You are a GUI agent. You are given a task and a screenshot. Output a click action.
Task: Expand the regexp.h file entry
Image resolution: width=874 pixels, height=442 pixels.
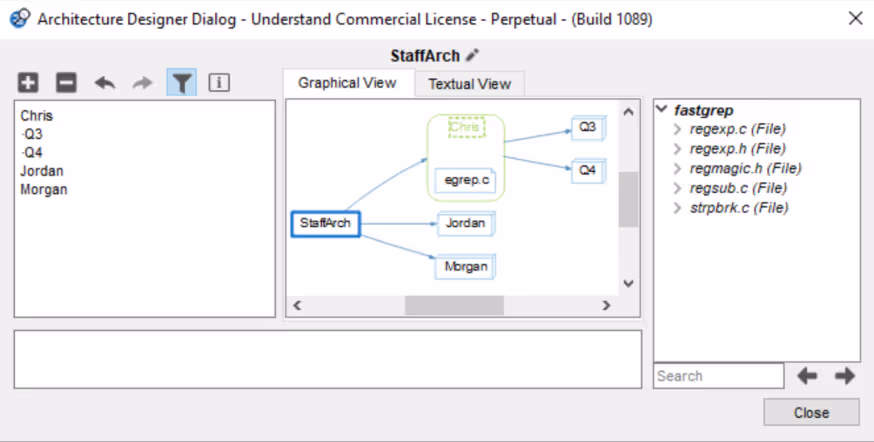pos(677,149)
